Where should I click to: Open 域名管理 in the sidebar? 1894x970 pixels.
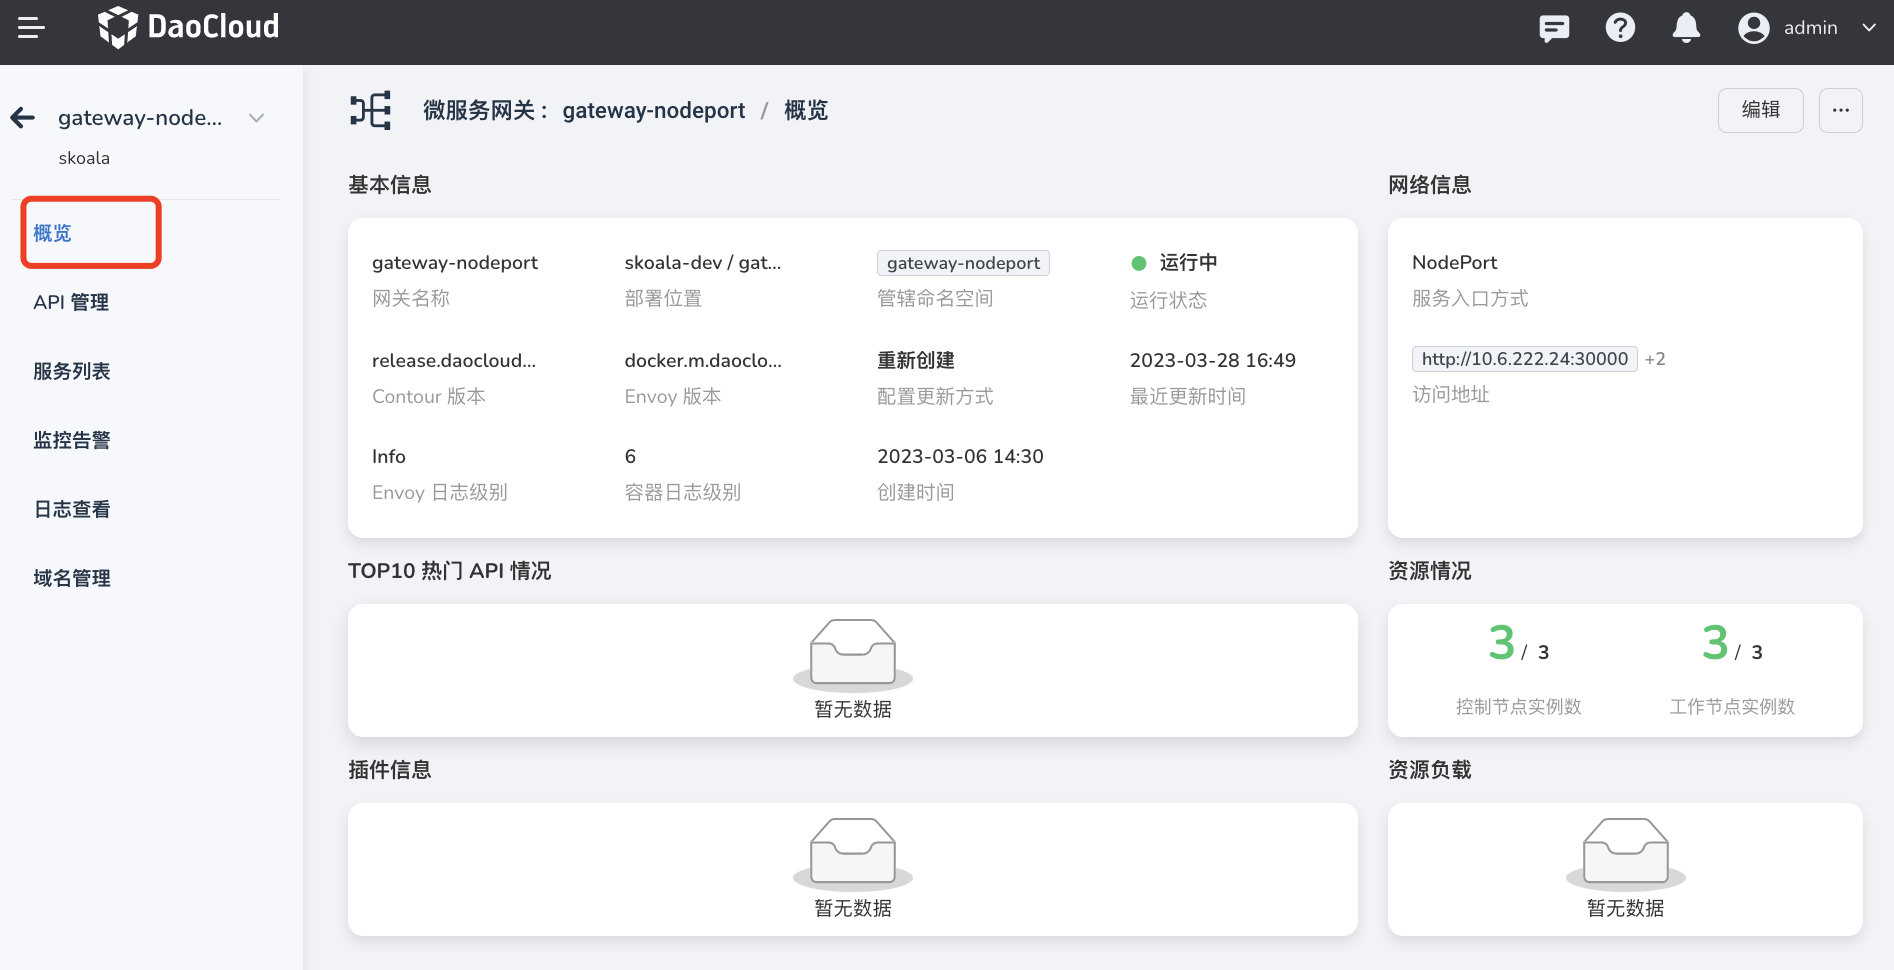(x=71, y=578)
